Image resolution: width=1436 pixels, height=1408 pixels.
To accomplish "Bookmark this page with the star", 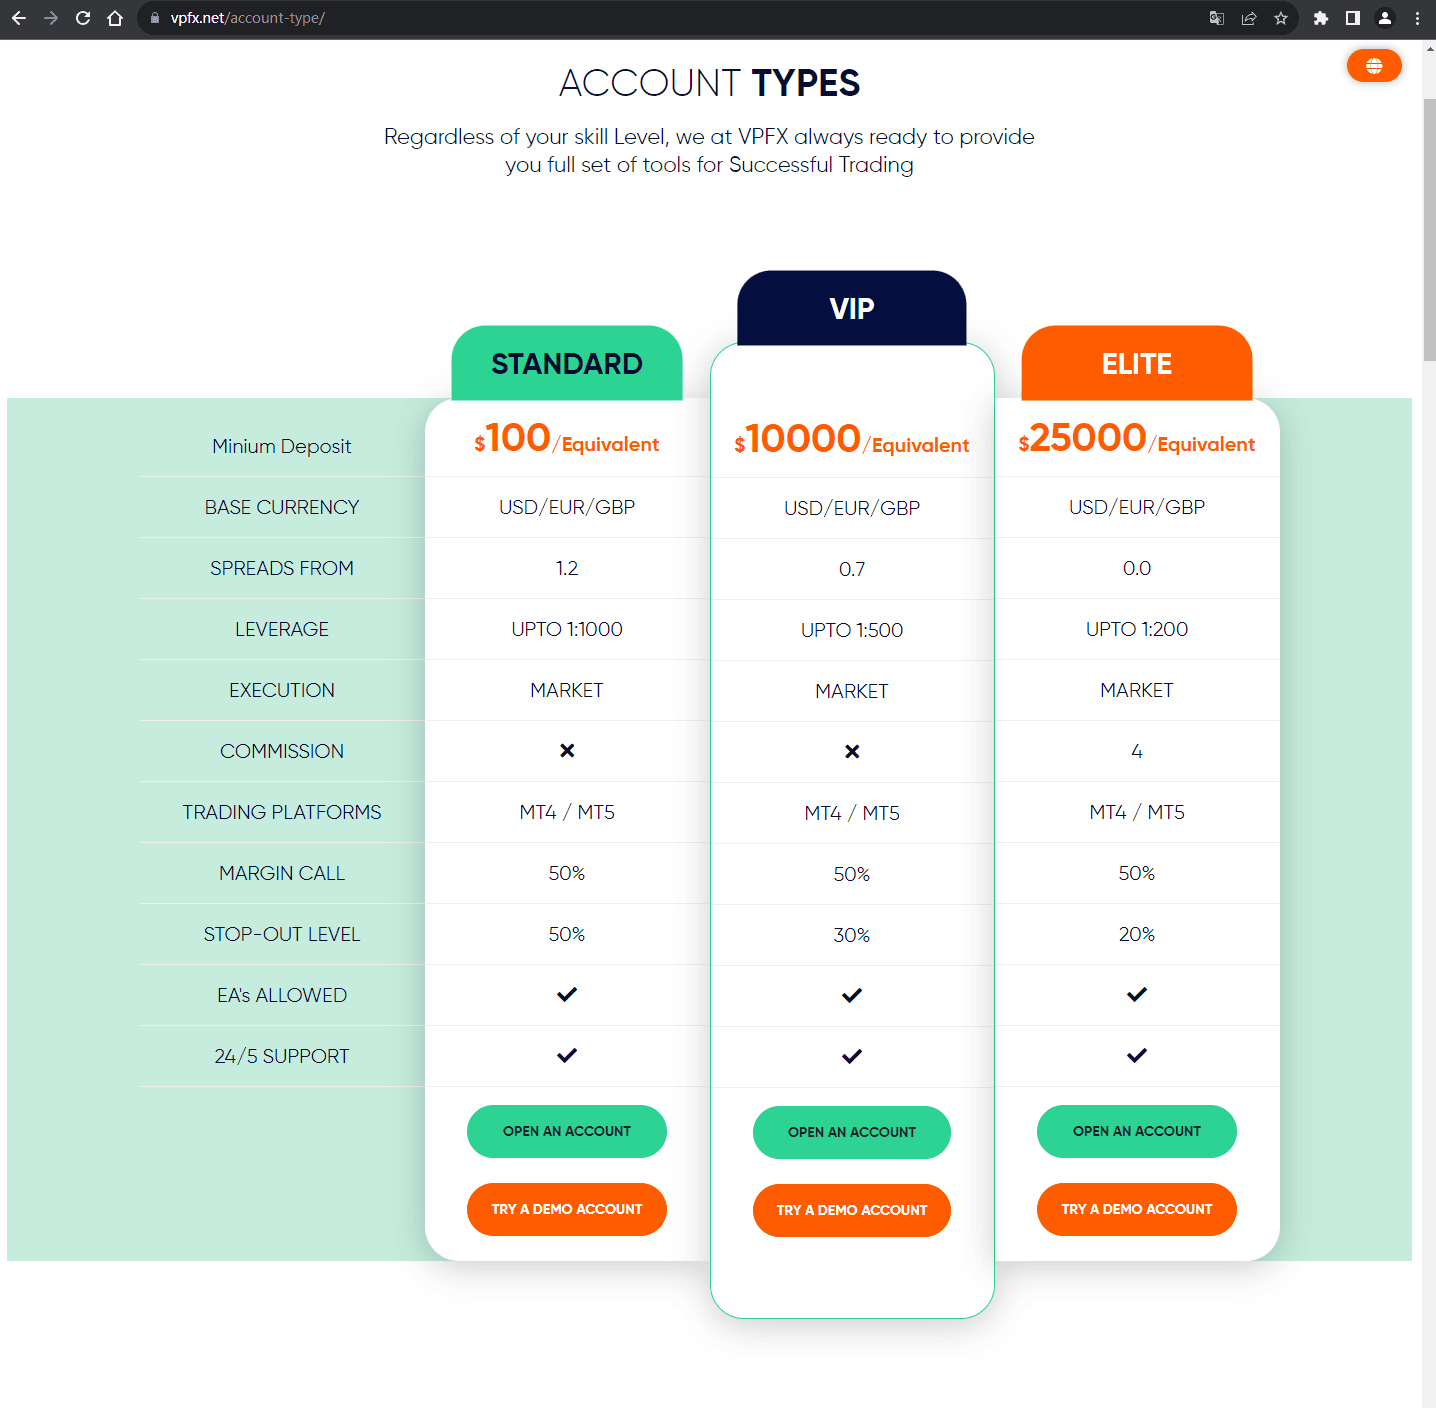I will [1281, 18].
